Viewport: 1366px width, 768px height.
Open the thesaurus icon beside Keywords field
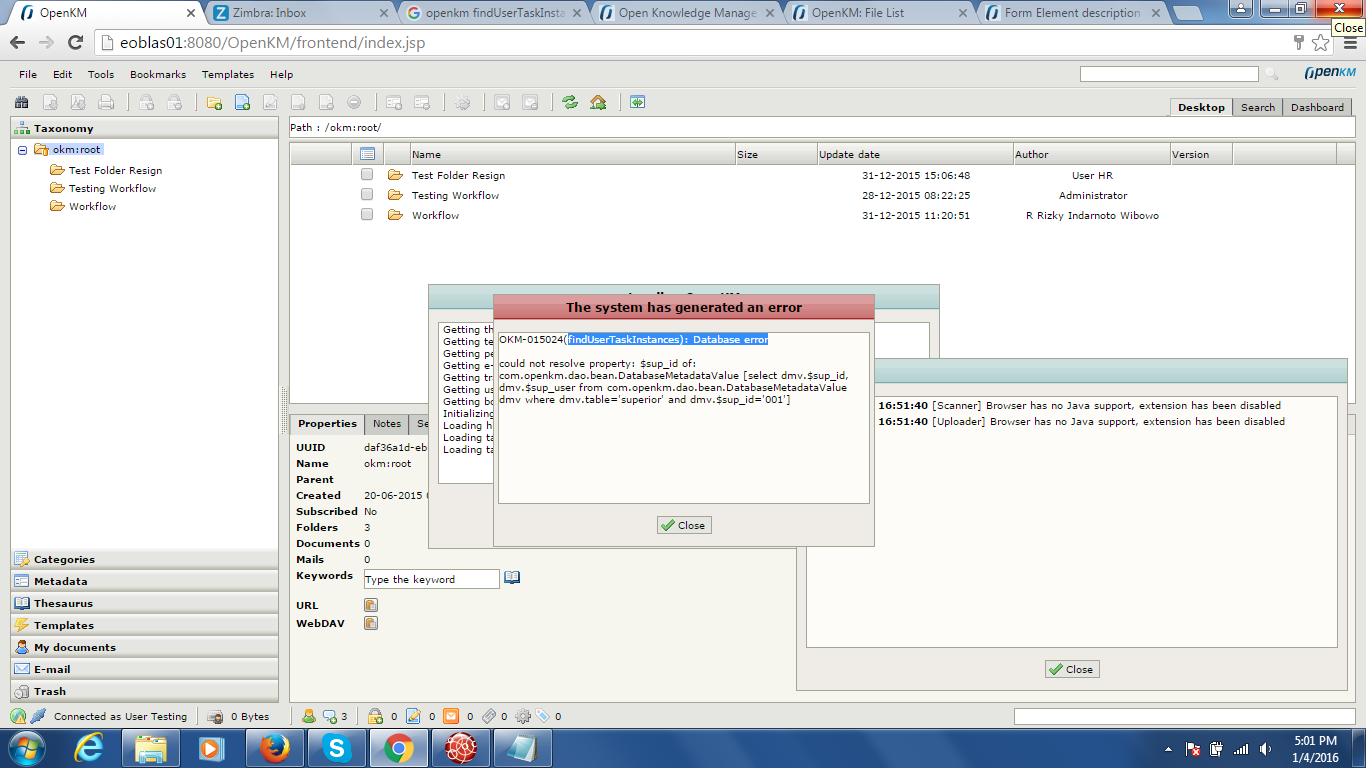coord(512,578)
